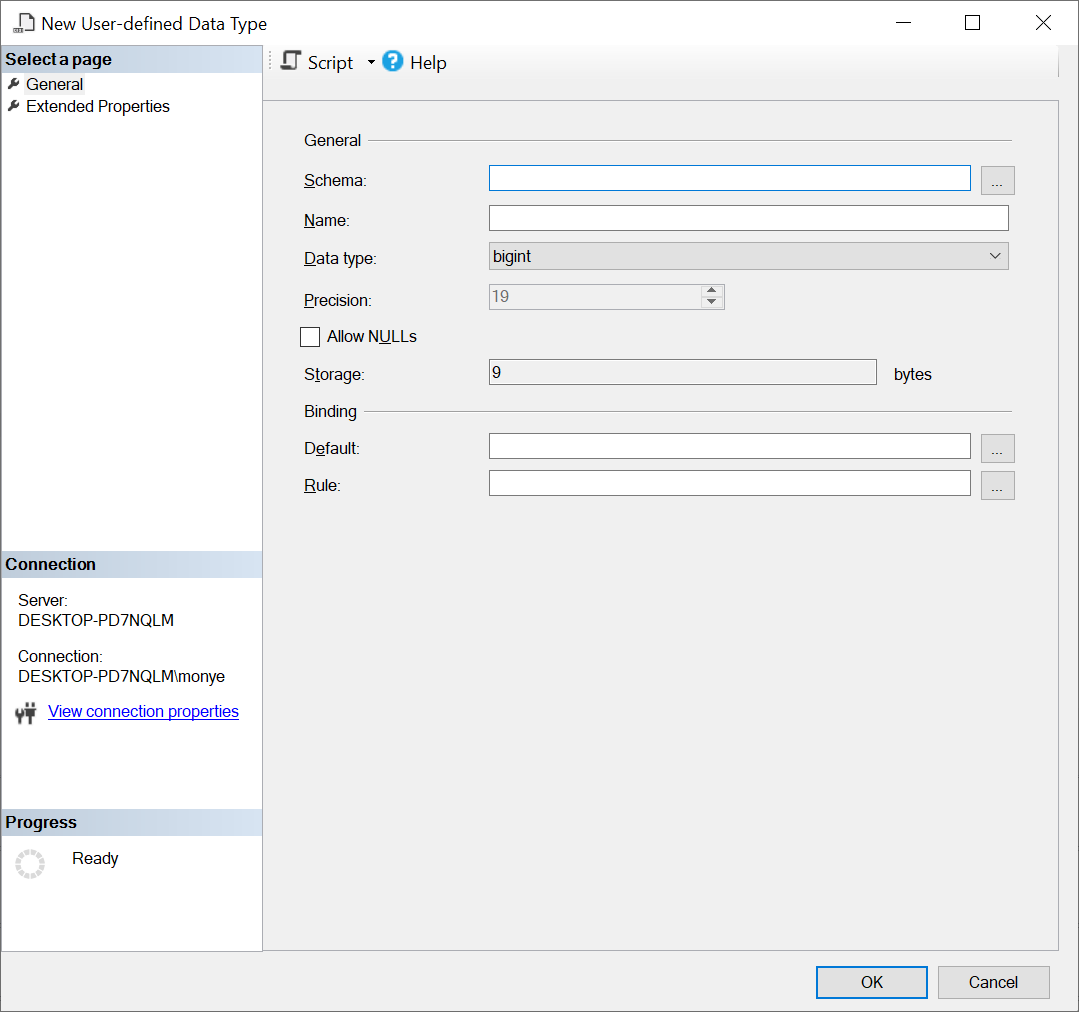Viewport: 1079px width, 1012px height.
Task: Click the blue Help question mark icon
Action: [x=392, y=61]
